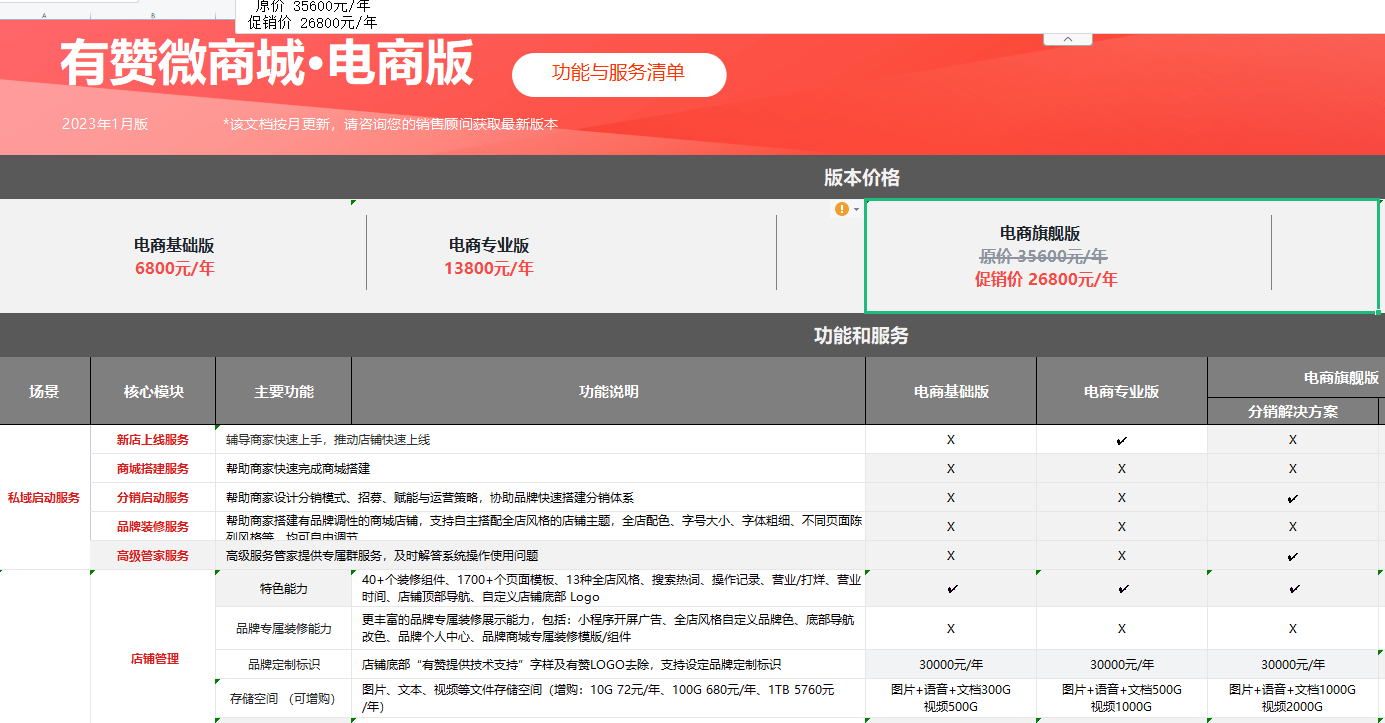Select the 私域启动服务 scenario cell

45,497
